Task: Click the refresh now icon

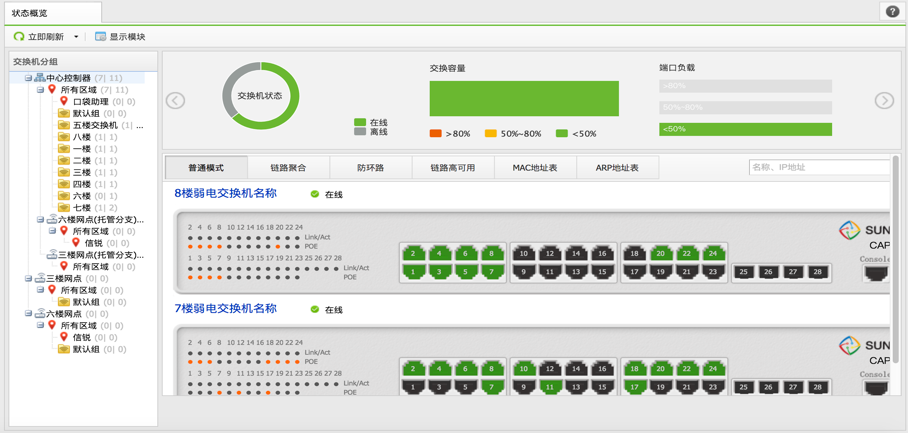Action: click(19, 36)
